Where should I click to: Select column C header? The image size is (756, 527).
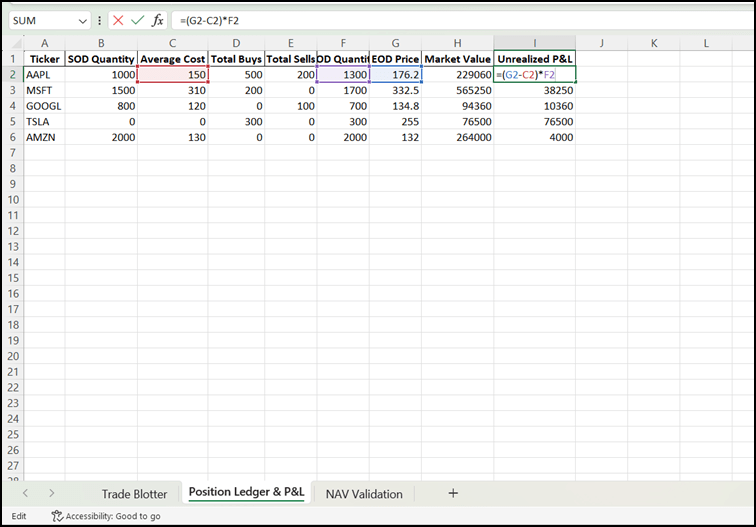(173, 43)
